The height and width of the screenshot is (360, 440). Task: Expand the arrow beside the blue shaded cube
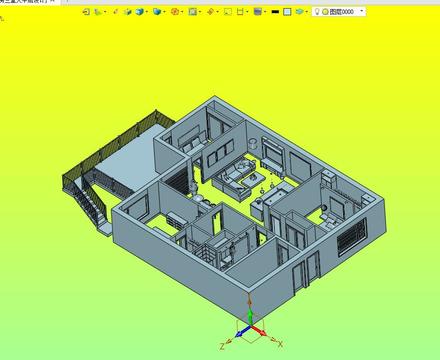click(x=147, y=12)
